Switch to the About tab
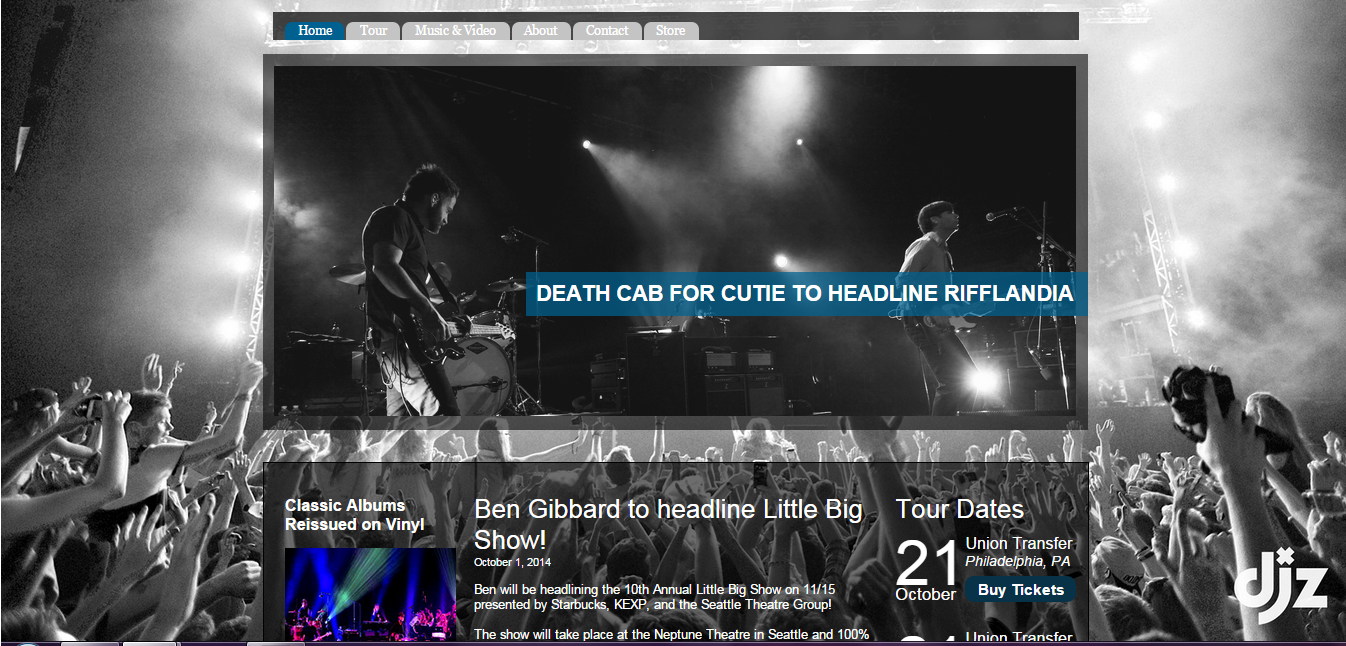This screenshot has width=1346, height=646. [x=541, y=31]
